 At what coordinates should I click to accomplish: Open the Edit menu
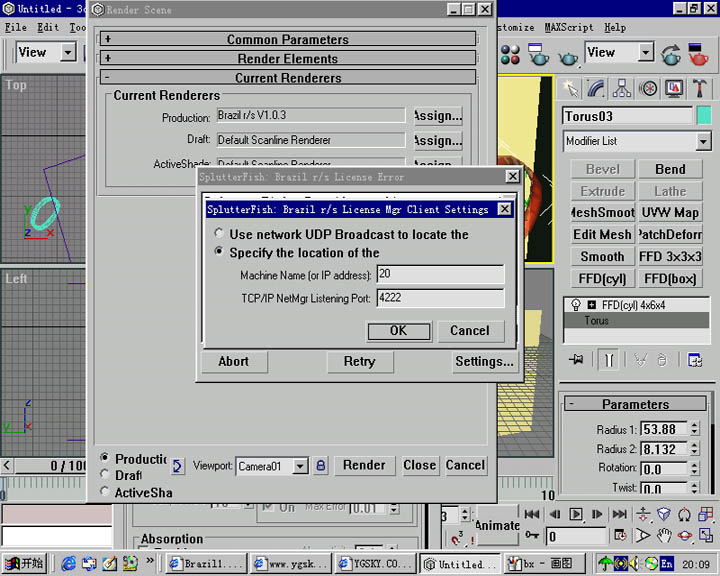pos(48,27)
